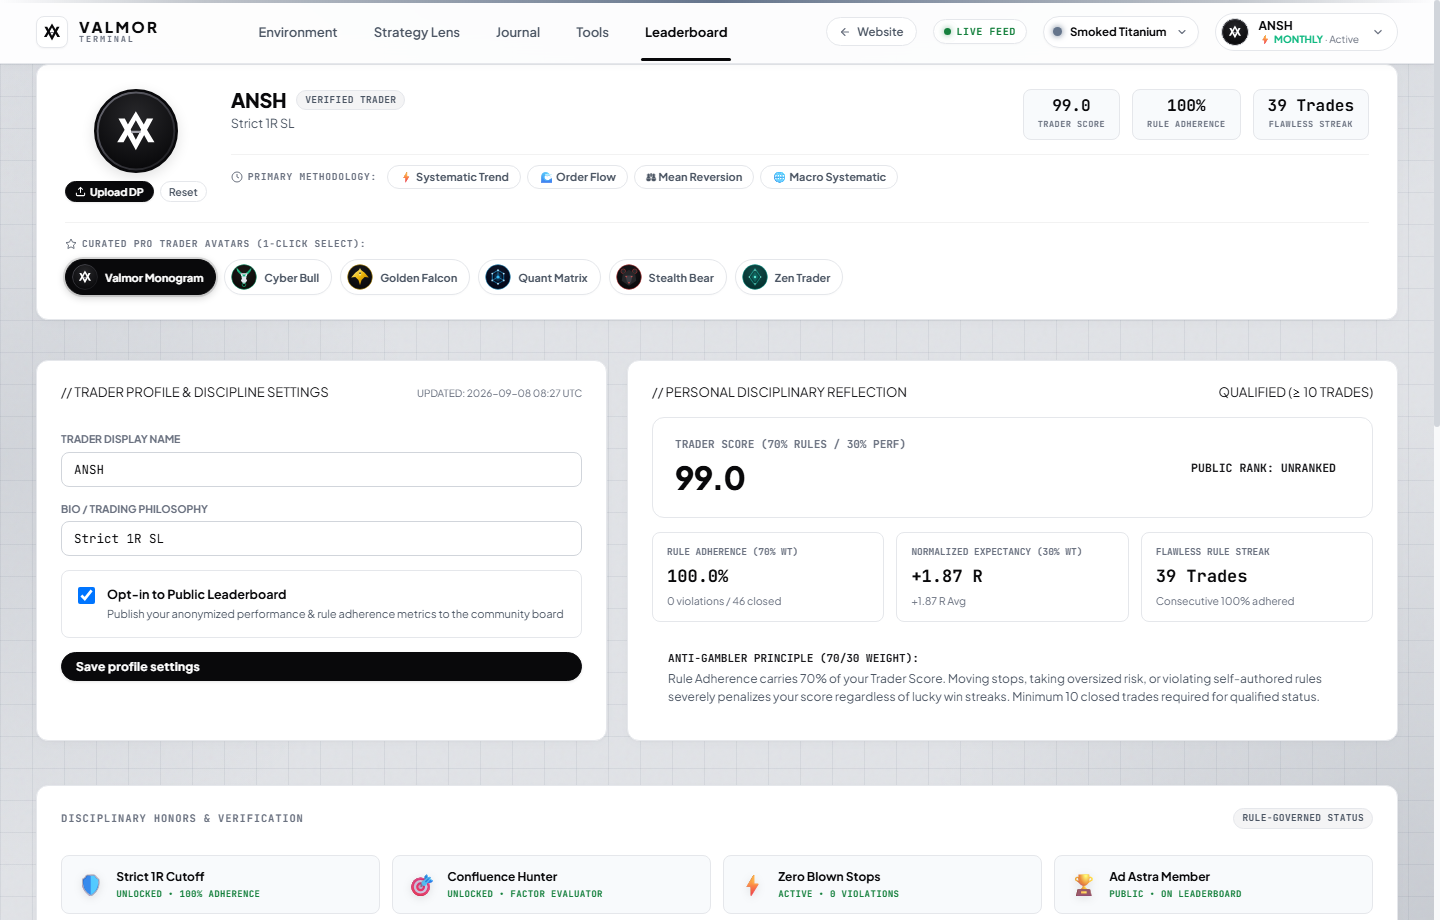
Task: Click the Confluence Hunter target icon
Action: point(422,885)
